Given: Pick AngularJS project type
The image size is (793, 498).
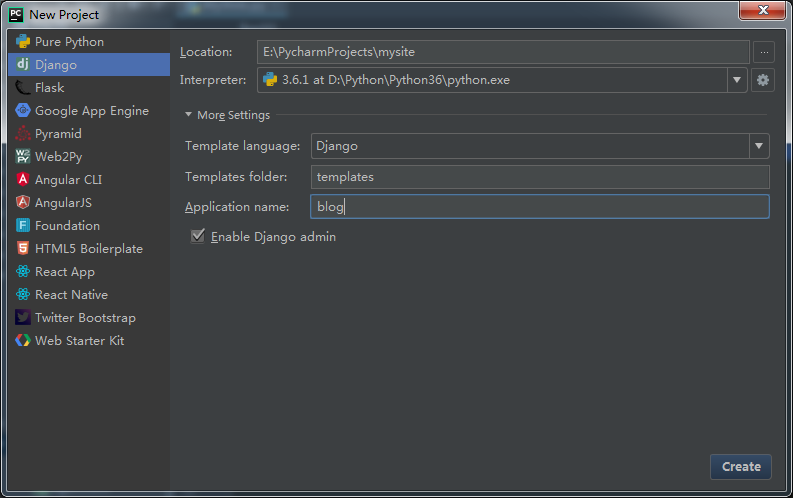Looking at the screenshot, I should pyautogui.click(x=89, y=202).
